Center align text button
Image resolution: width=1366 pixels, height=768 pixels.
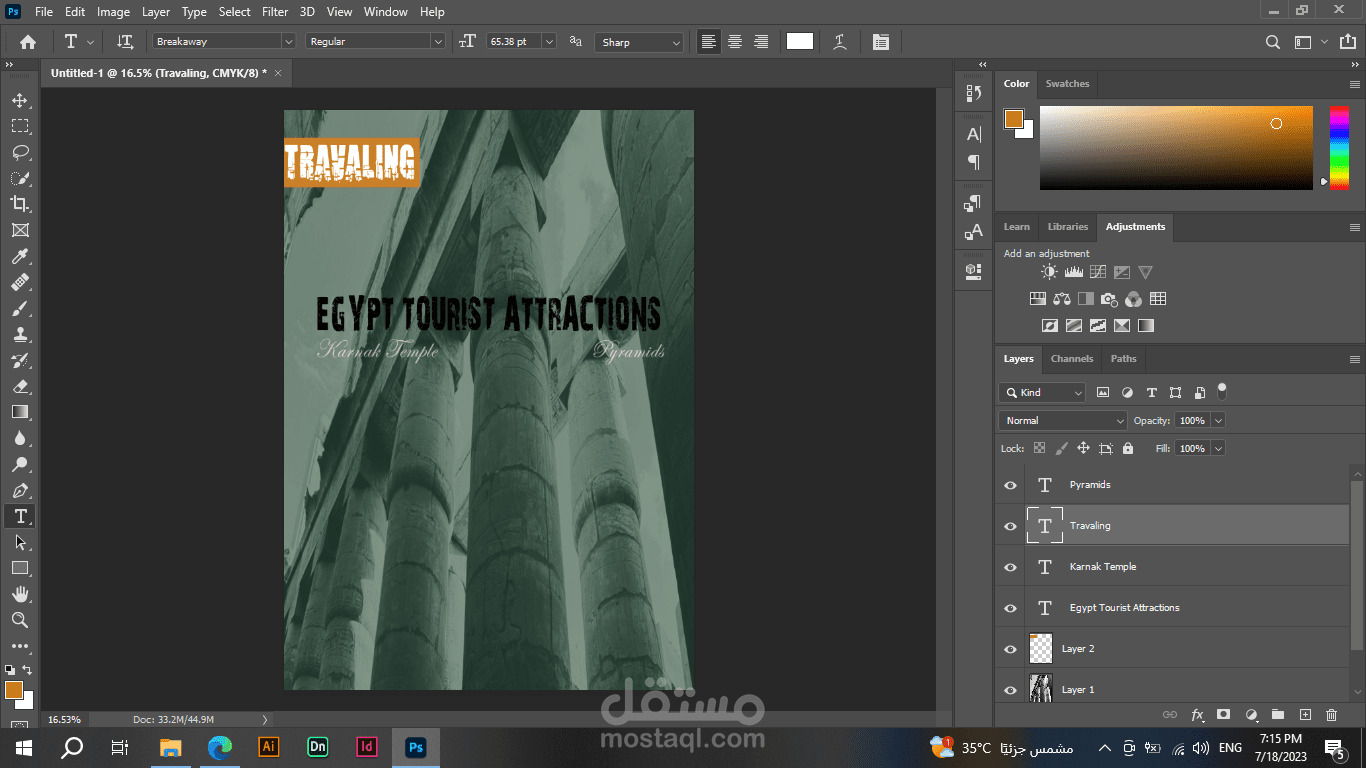pos(735,42)
